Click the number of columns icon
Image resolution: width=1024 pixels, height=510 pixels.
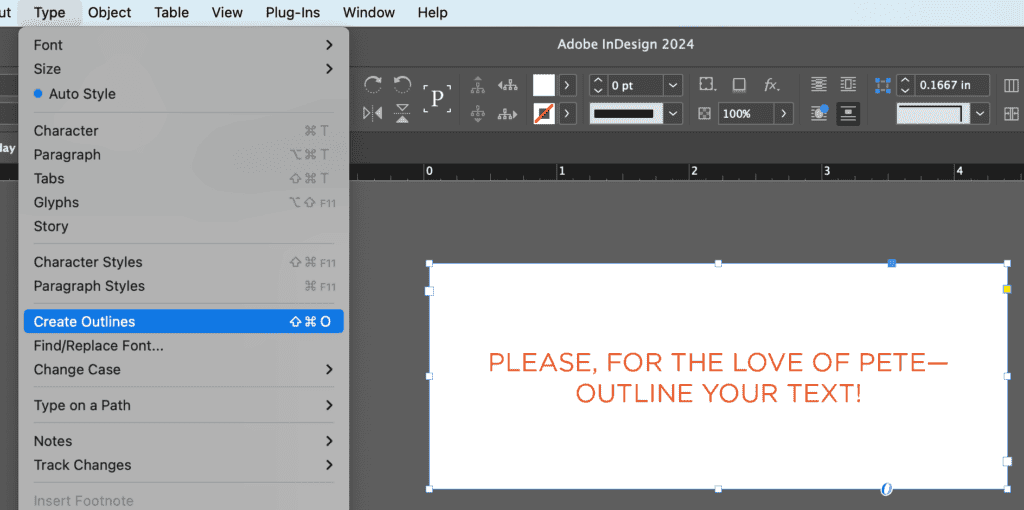point(1011,85)
